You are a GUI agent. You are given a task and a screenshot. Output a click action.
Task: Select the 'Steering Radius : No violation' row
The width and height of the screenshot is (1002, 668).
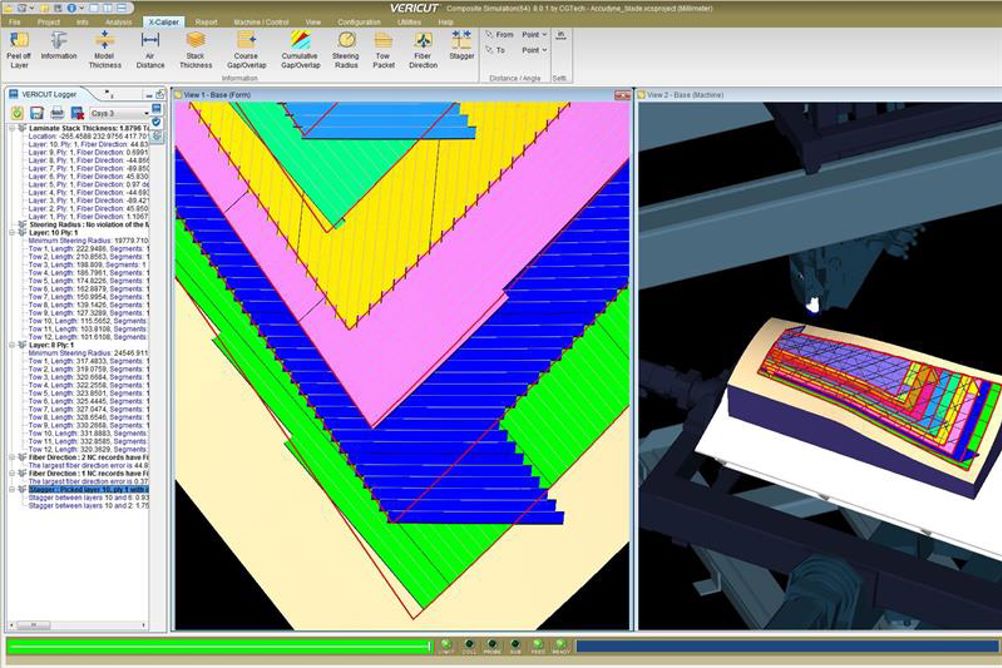pos(89,224)
